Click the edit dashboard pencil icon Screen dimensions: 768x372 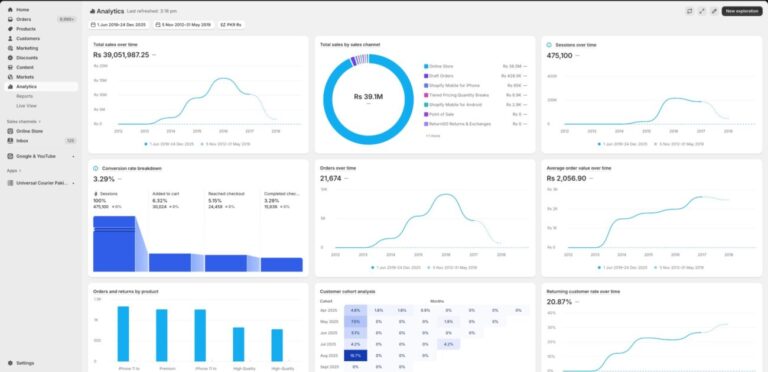(x=714, y=11)
